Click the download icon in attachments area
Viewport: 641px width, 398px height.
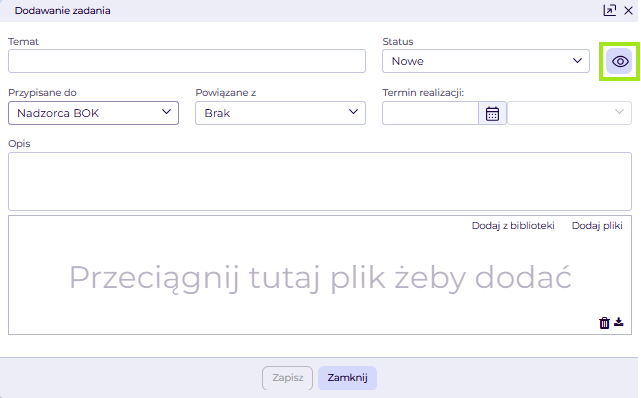tap(619, 322)
